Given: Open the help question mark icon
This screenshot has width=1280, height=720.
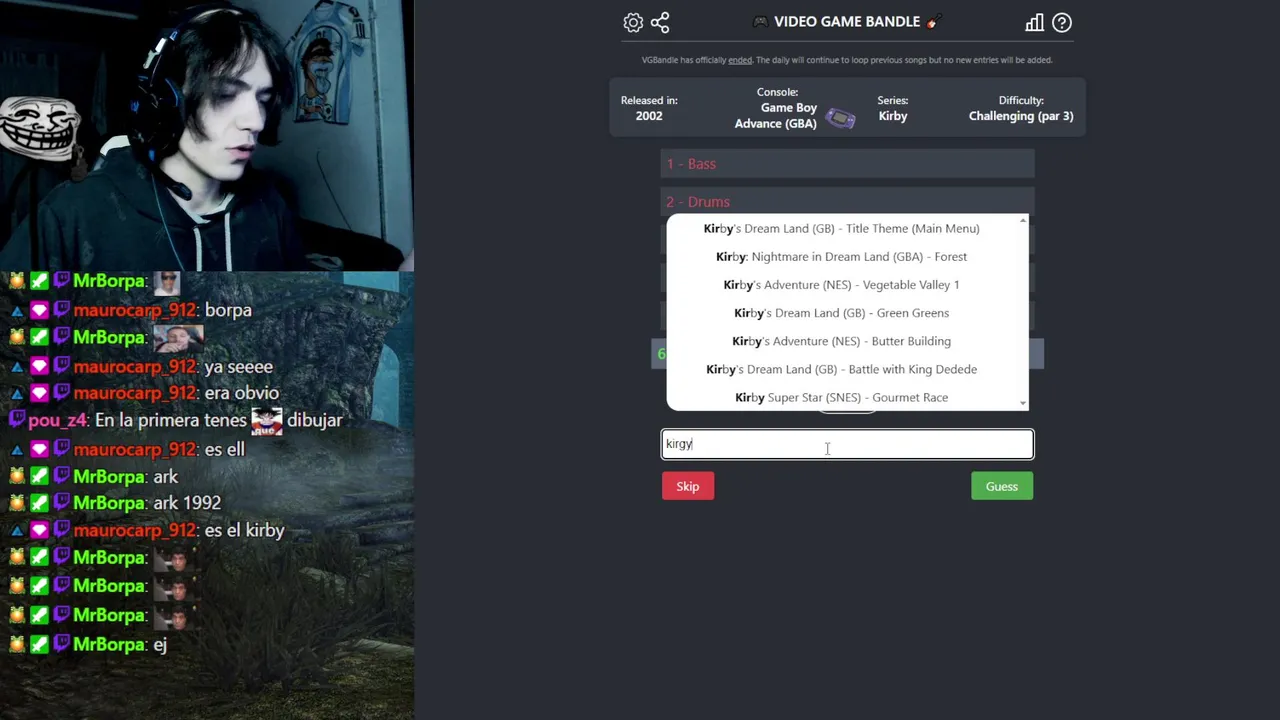Looking at the screenshot, I should tap(1062, 22).
